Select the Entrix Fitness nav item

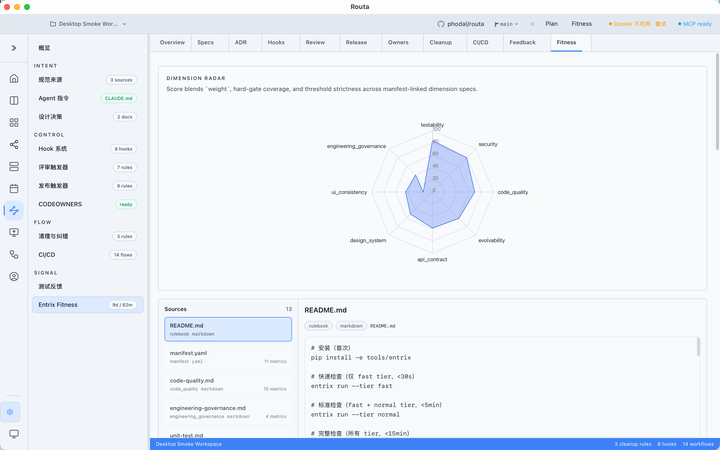tap(87, 304)
